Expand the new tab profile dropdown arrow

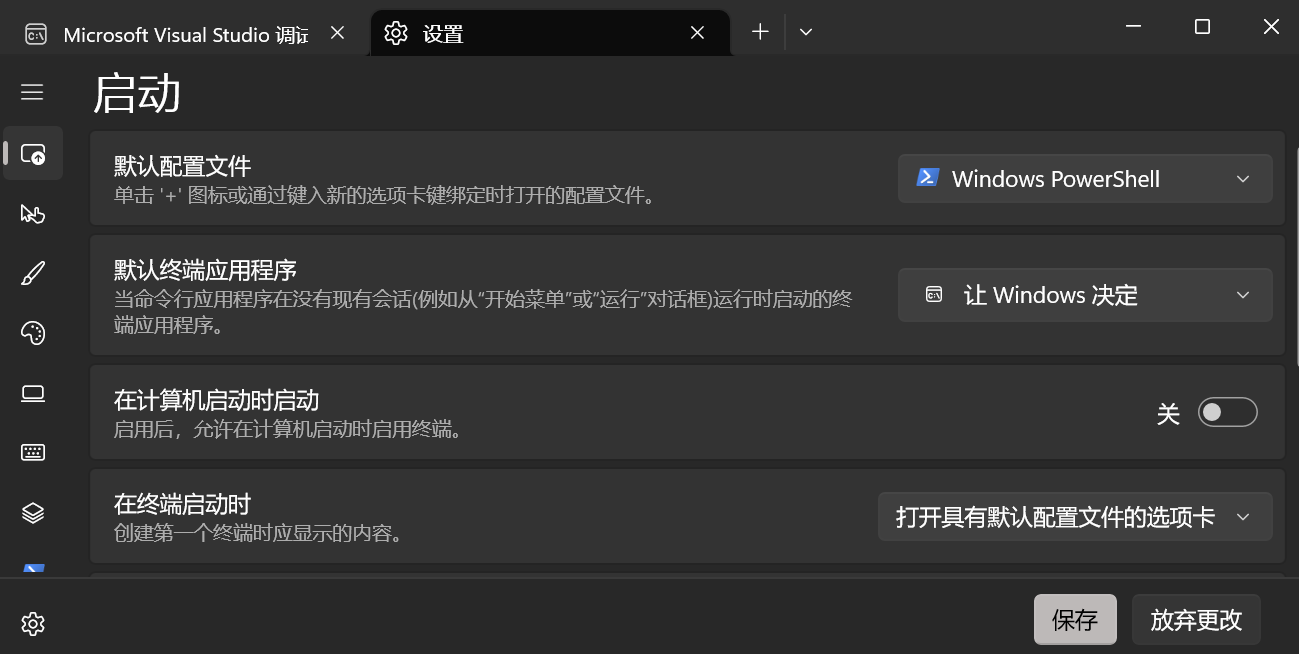pyautogui.click(x=806, y=32)
